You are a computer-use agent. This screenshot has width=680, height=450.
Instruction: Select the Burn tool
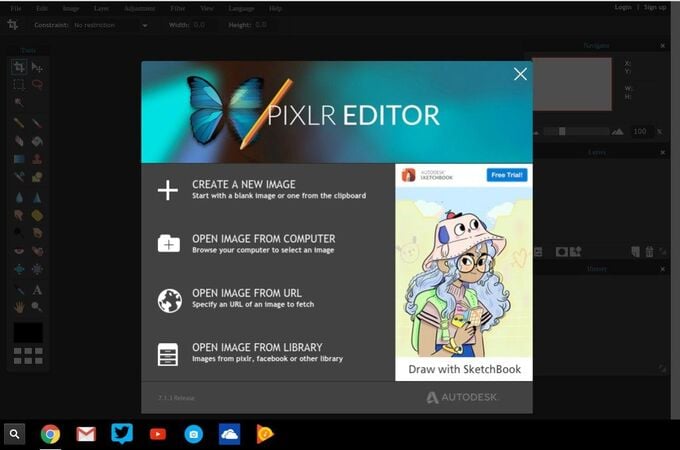coord(37,233)
